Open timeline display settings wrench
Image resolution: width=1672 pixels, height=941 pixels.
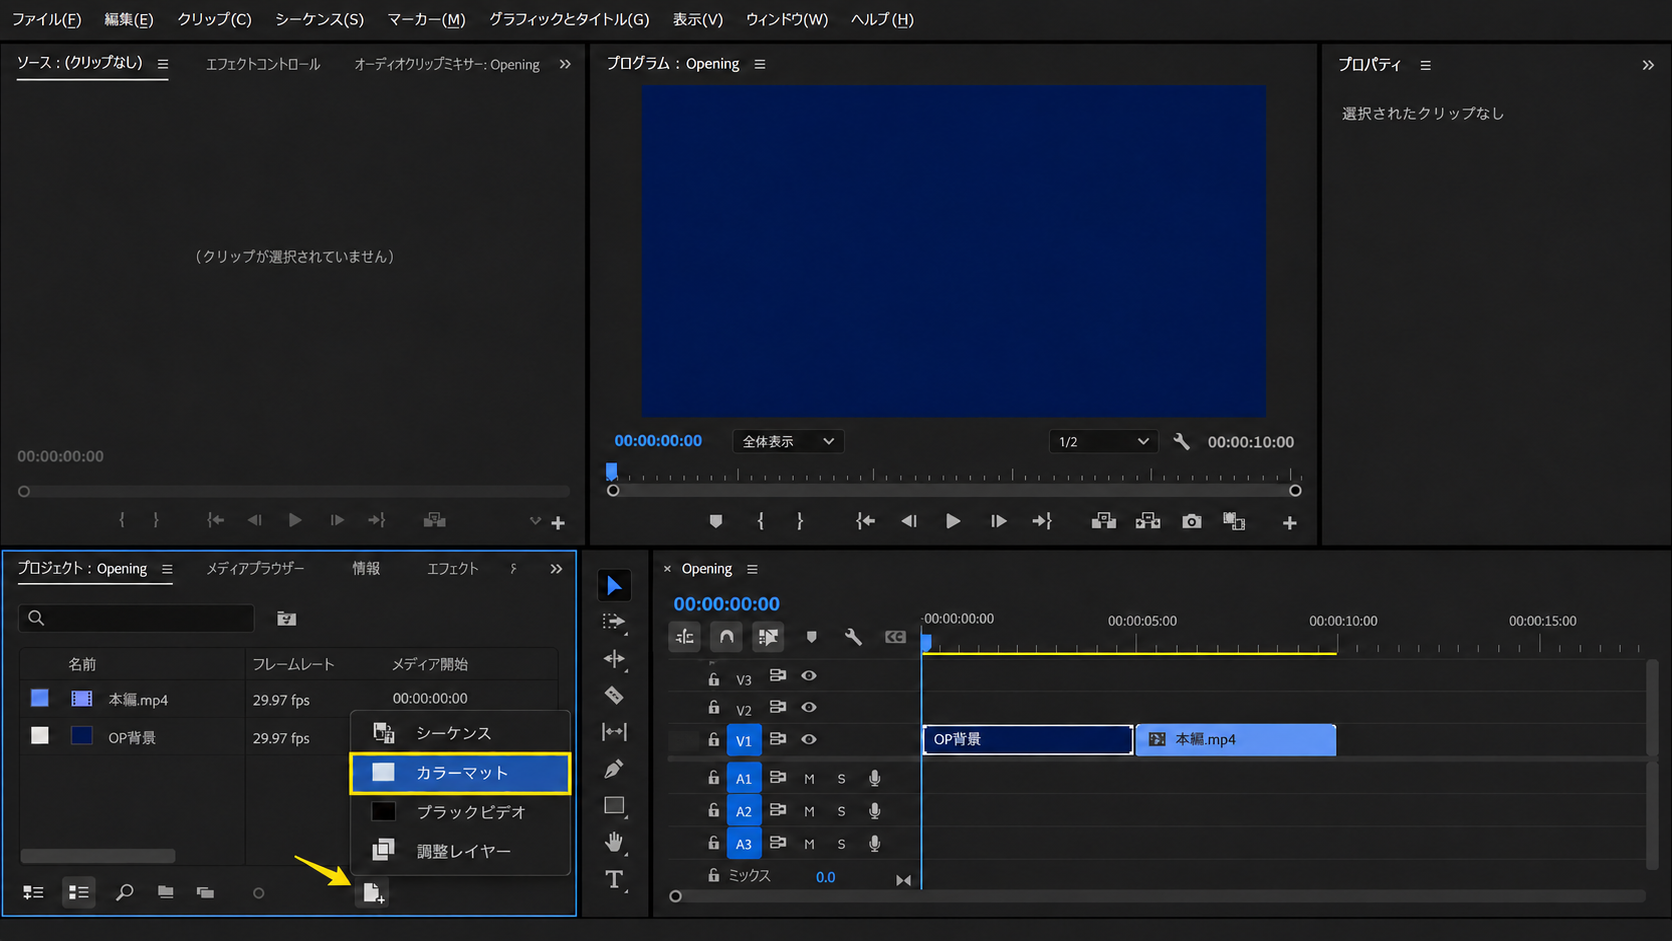click(853, 637)
